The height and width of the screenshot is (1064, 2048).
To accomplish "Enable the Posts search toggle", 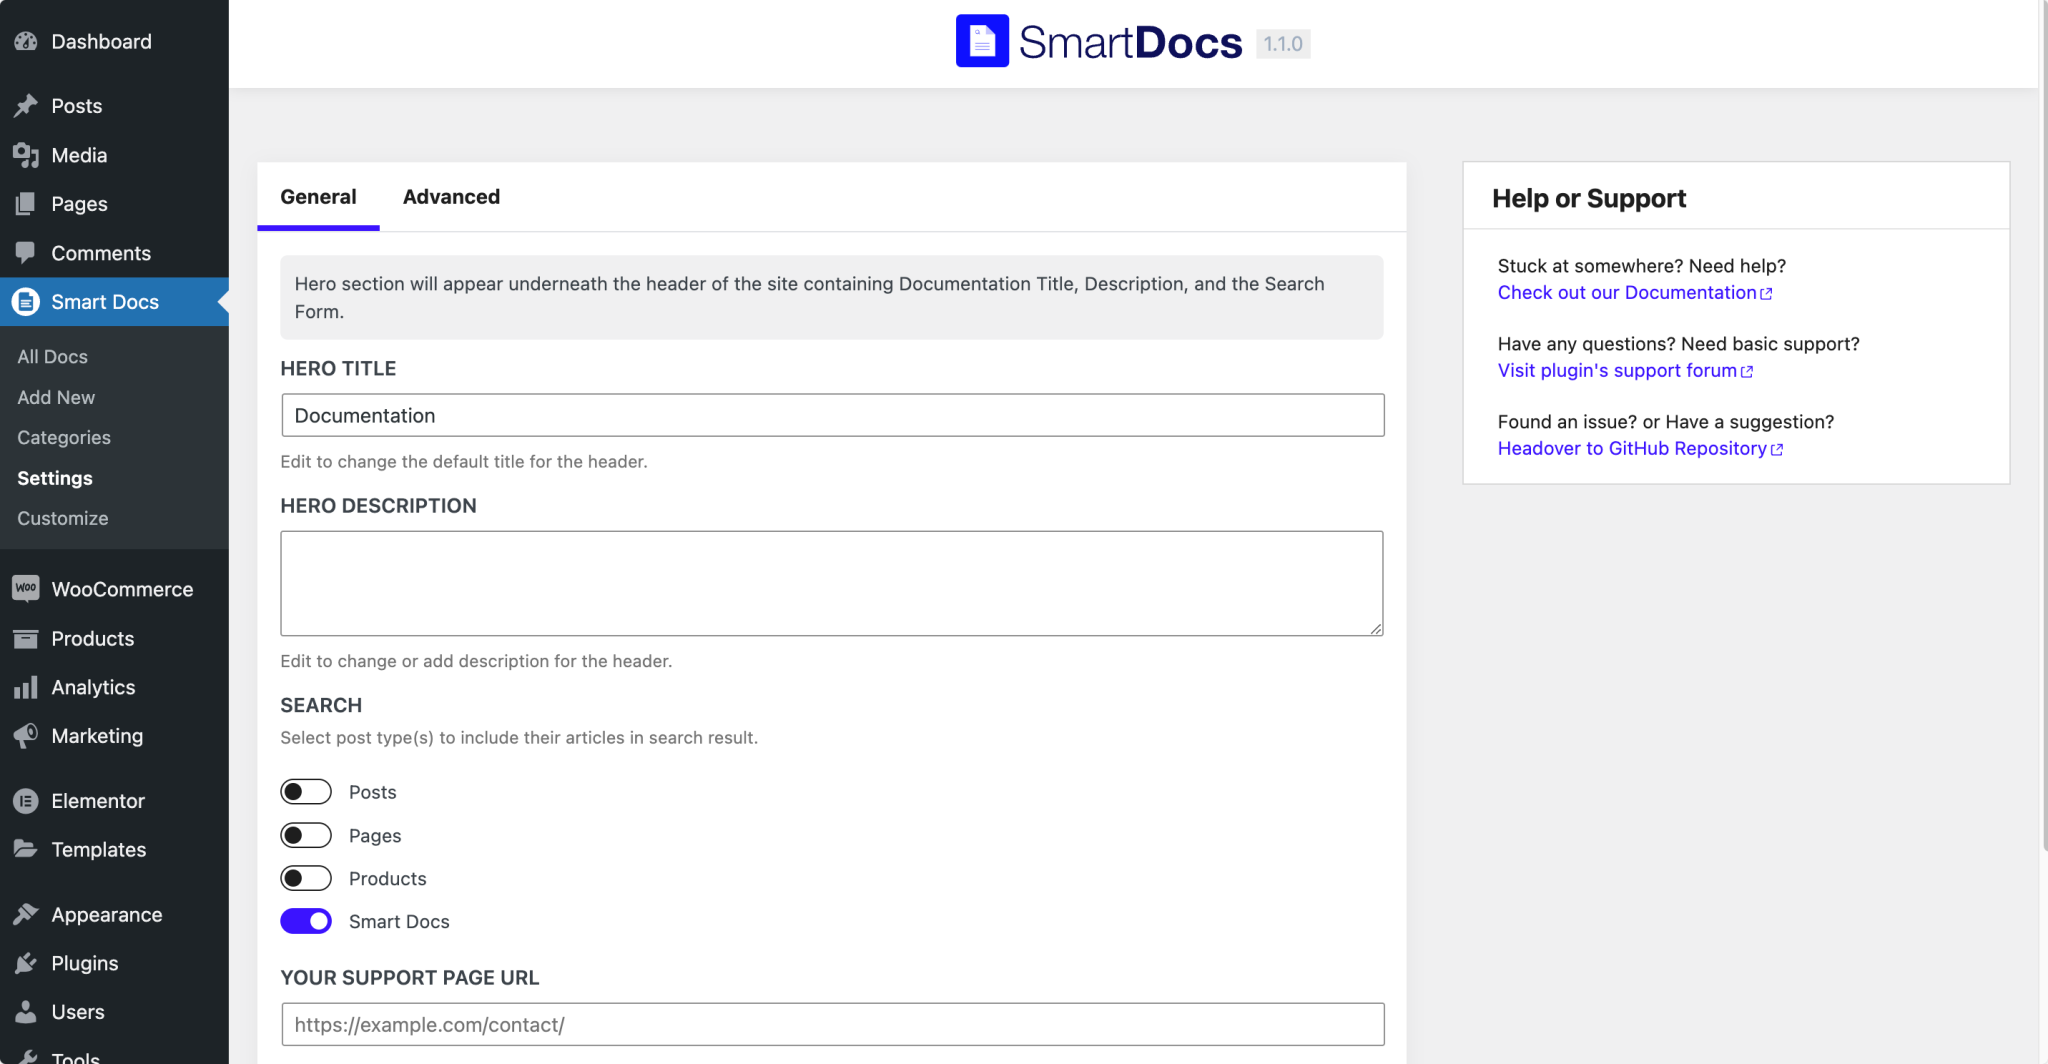I will click(306, 792).
